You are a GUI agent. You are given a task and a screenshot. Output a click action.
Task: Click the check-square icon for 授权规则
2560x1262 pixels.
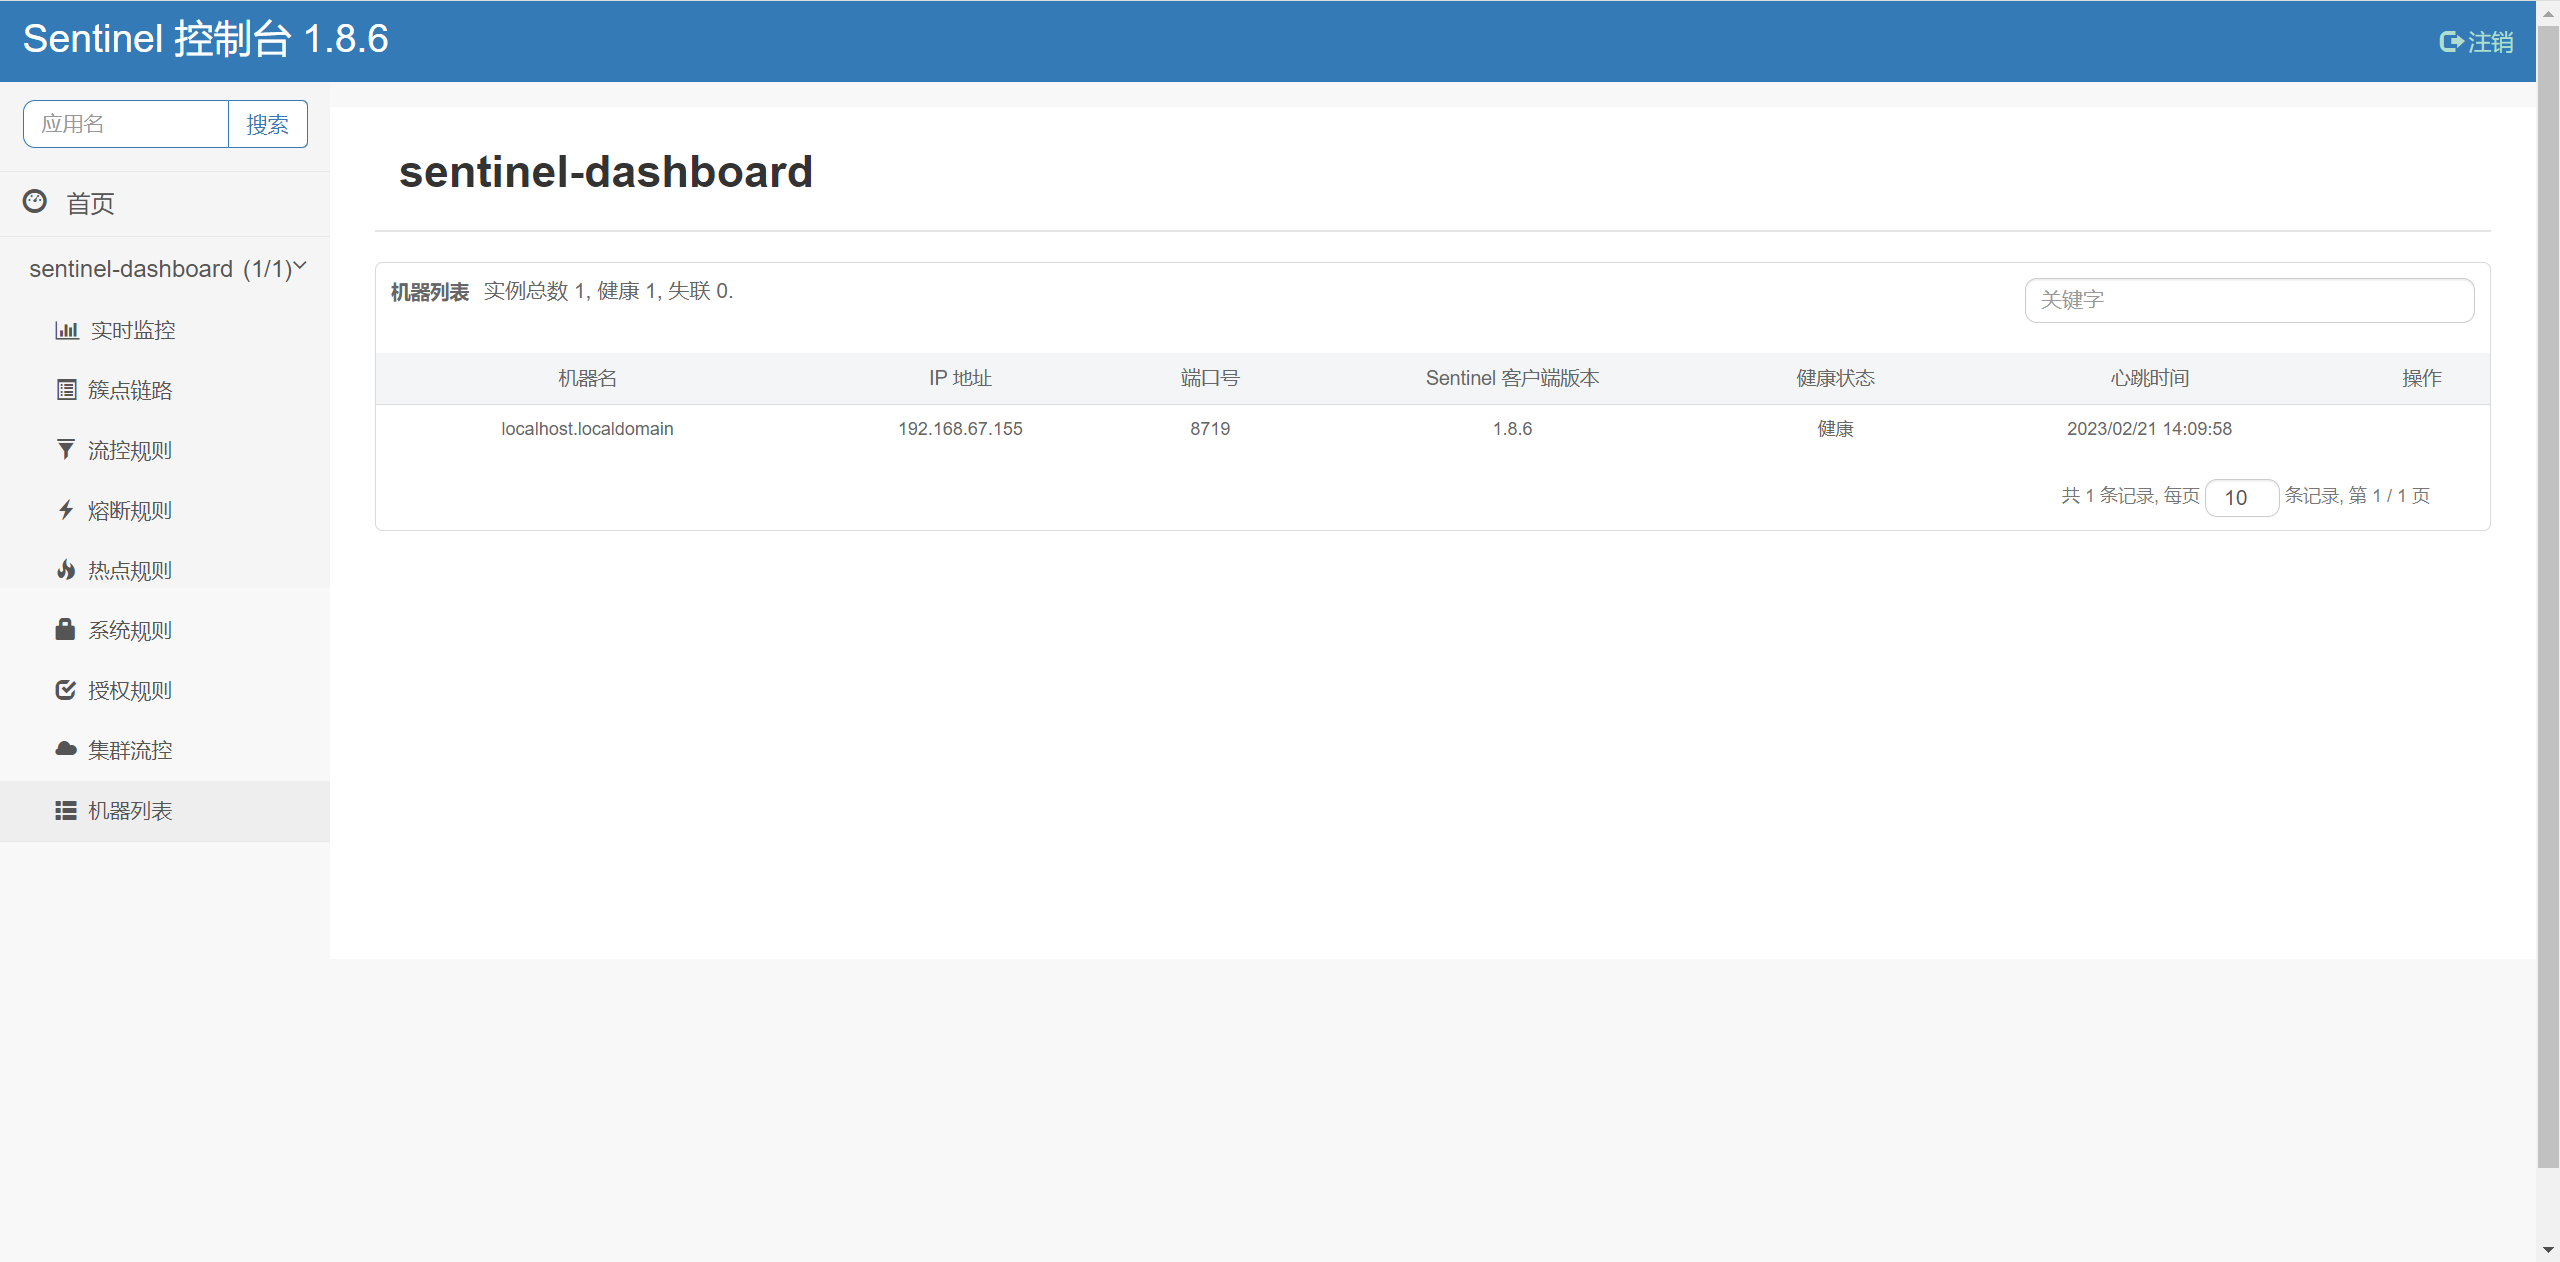coord(66,690)
